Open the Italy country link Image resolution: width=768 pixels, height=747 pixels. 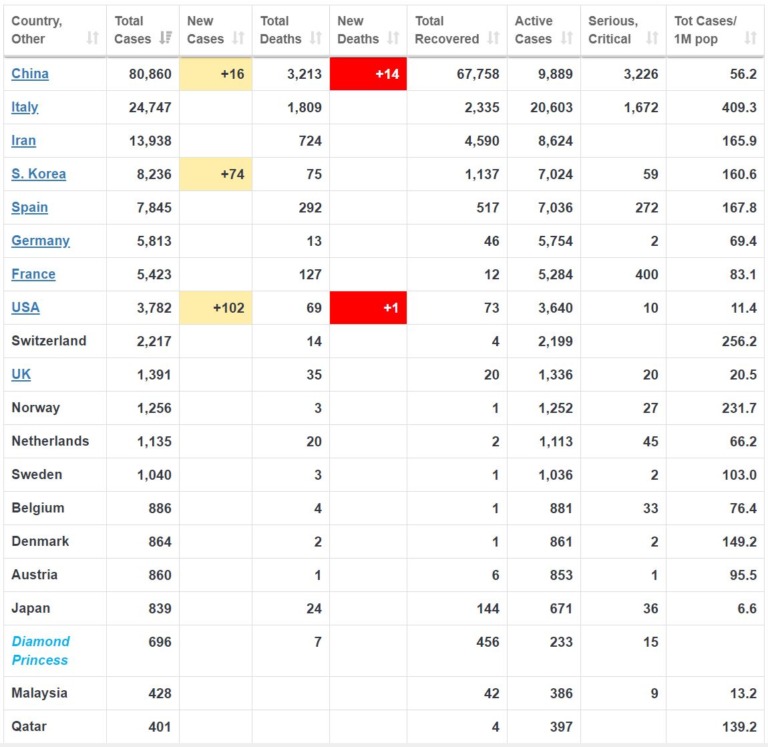[24, 107]
